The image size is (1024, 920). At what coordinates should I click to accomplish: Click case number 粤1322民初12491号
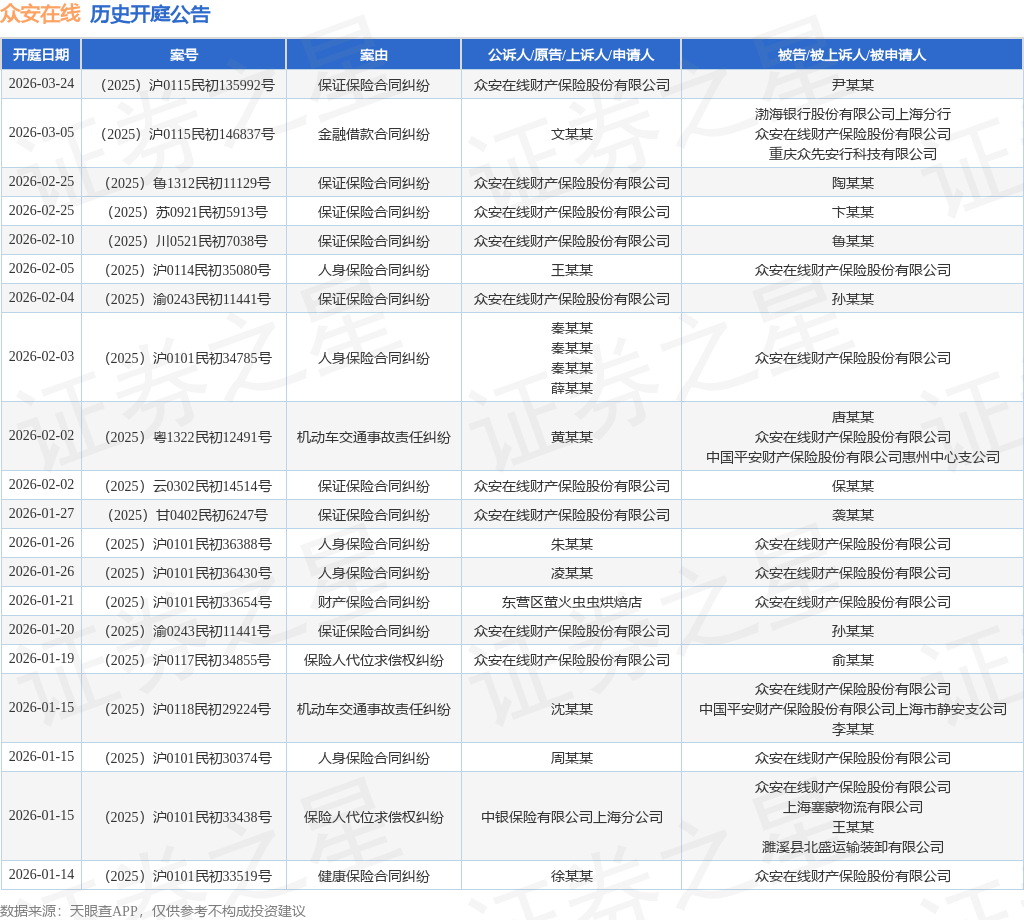(187, 437)
